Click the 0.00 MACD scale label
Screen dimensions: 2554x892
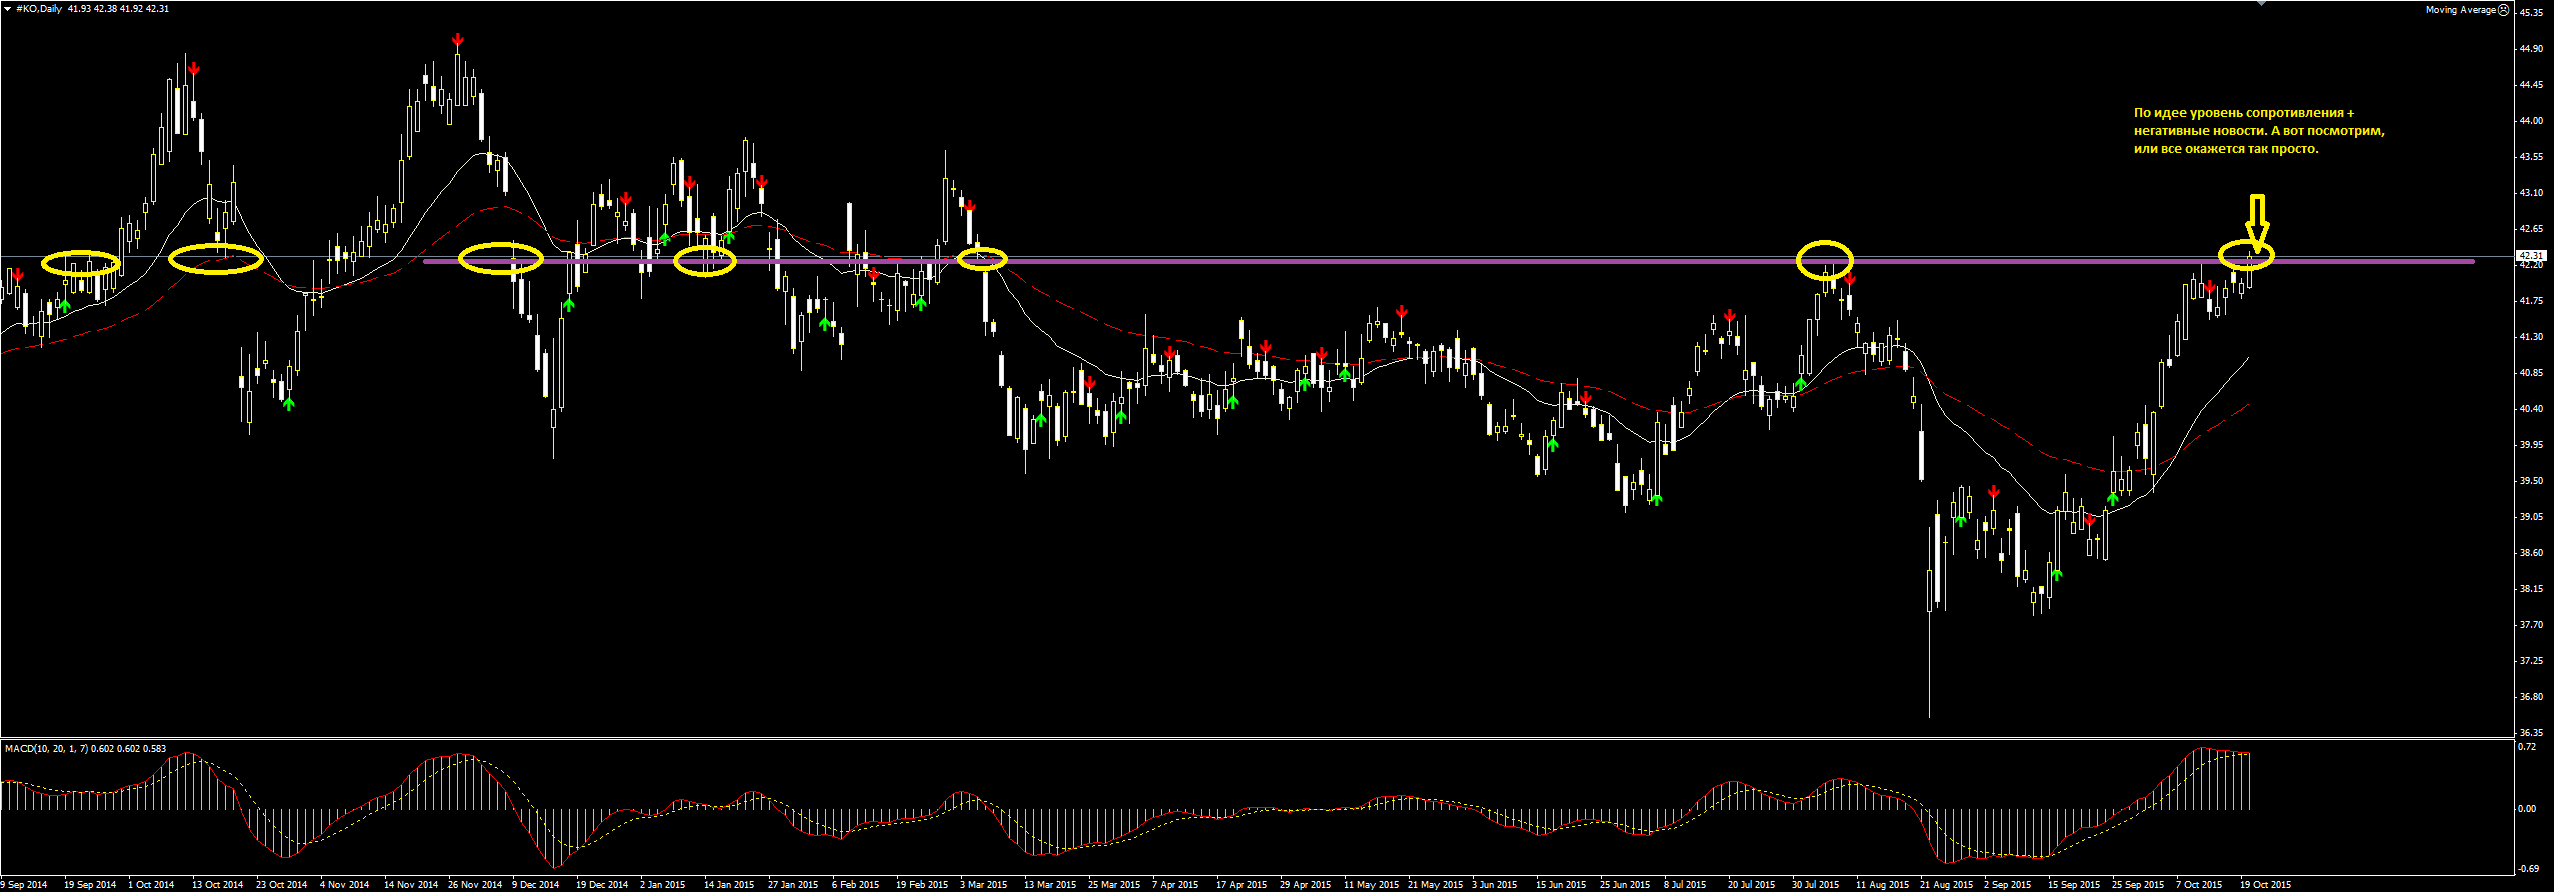coord(2527,809)
